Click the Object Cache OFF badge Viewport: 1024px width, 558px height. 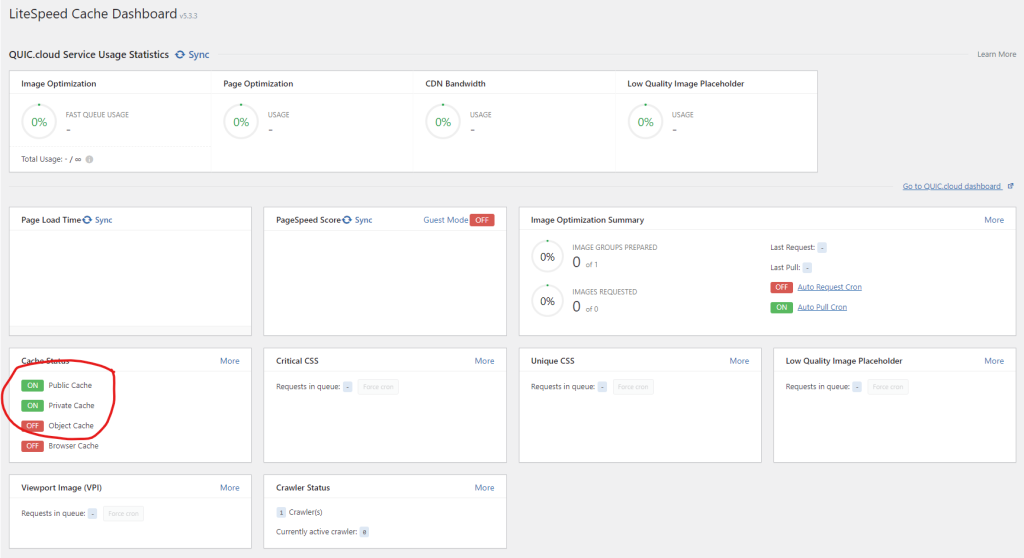32,426
